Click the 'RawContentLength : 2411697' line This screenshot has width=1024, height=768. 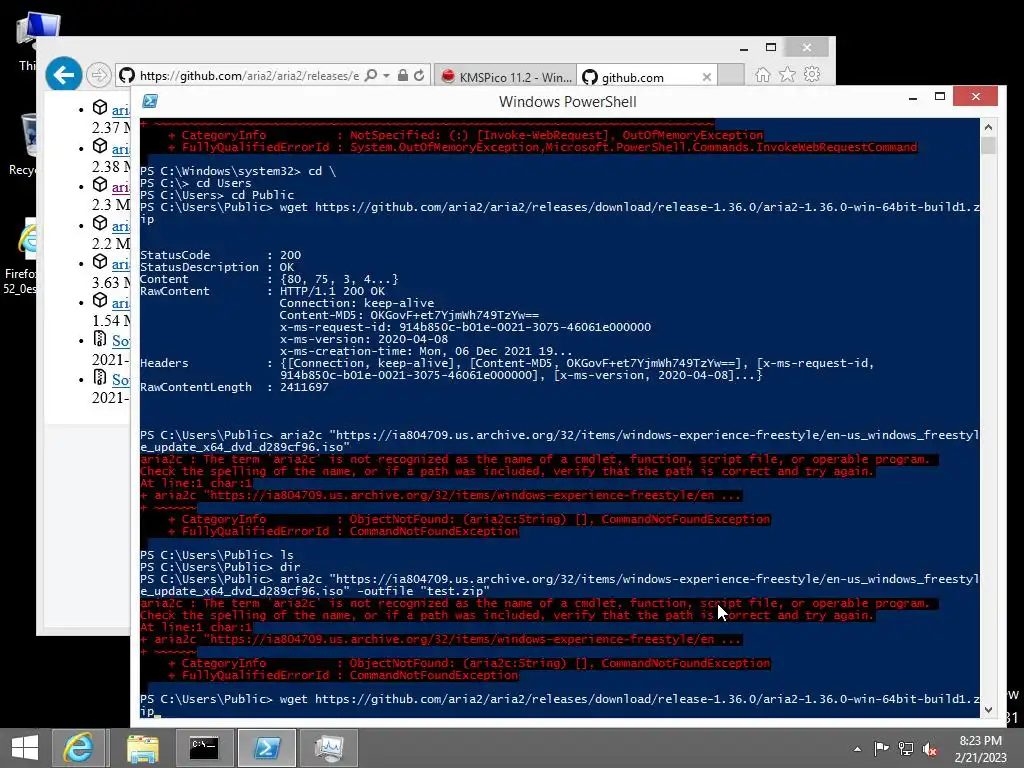(x=234, y=387)
